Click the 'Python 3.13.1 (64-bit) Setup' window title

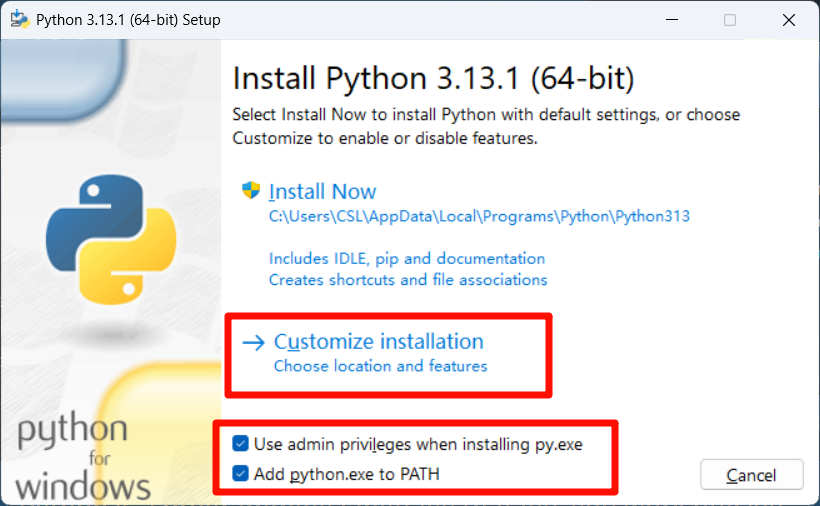coord(128,20)
